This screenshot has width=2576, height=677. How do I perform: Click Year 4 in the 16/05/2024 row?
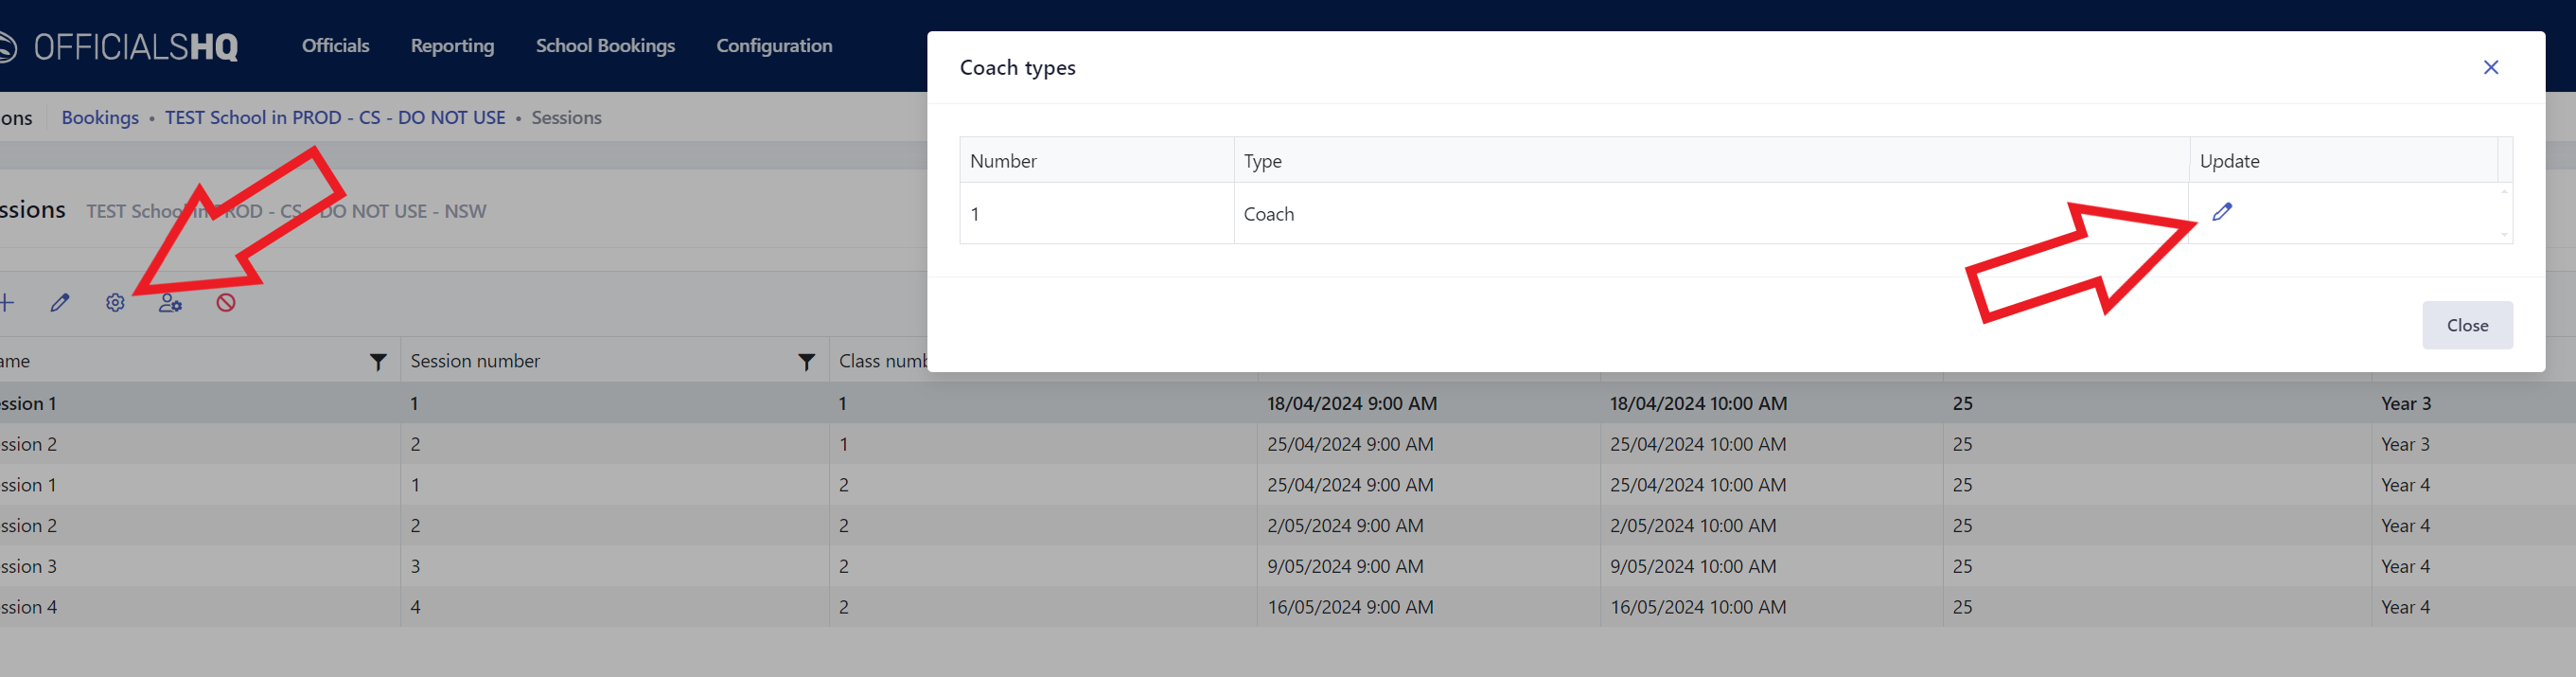click(x=2405, y=607)
